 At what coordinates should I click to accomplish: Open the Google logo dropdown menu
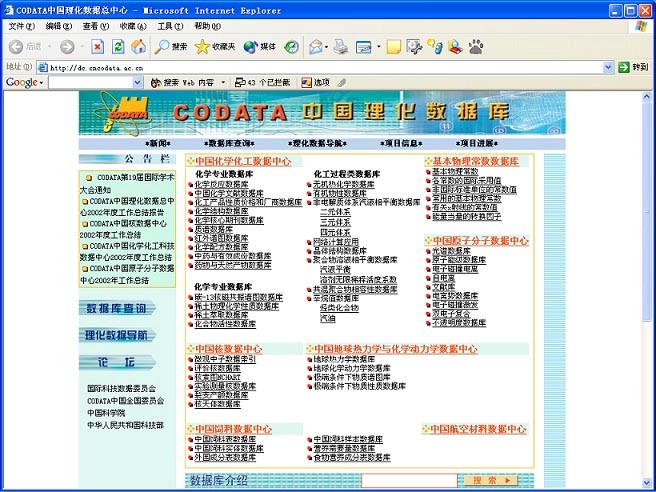click(24, 82)
